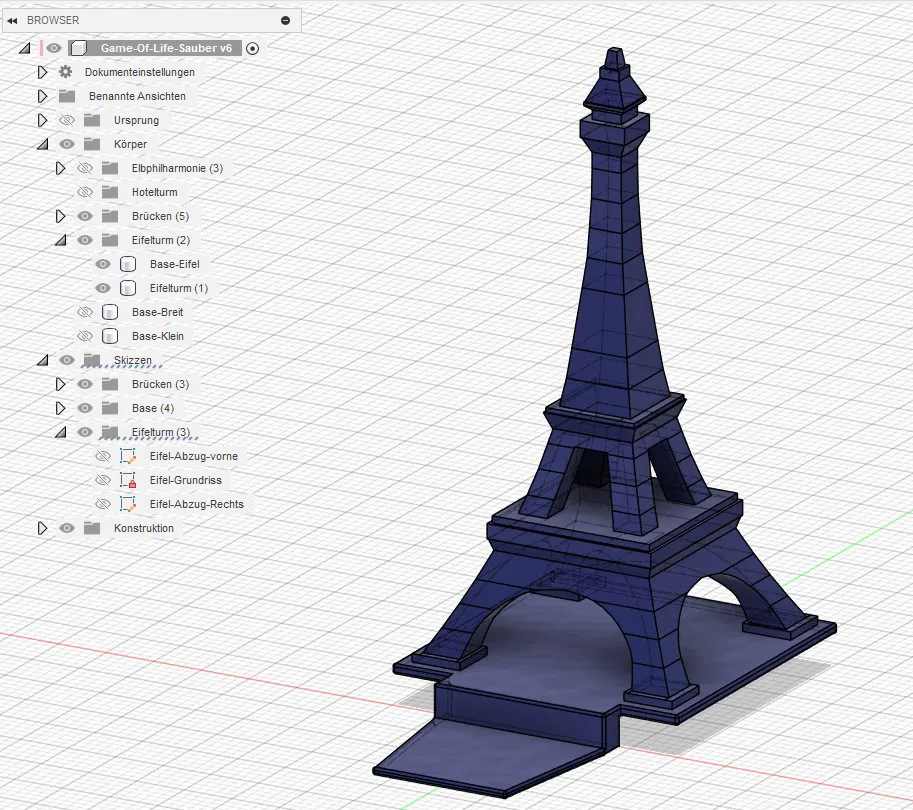Hide the Brücken (5) bodies group
The image size is (913, 810).
(x=85, y=216)
